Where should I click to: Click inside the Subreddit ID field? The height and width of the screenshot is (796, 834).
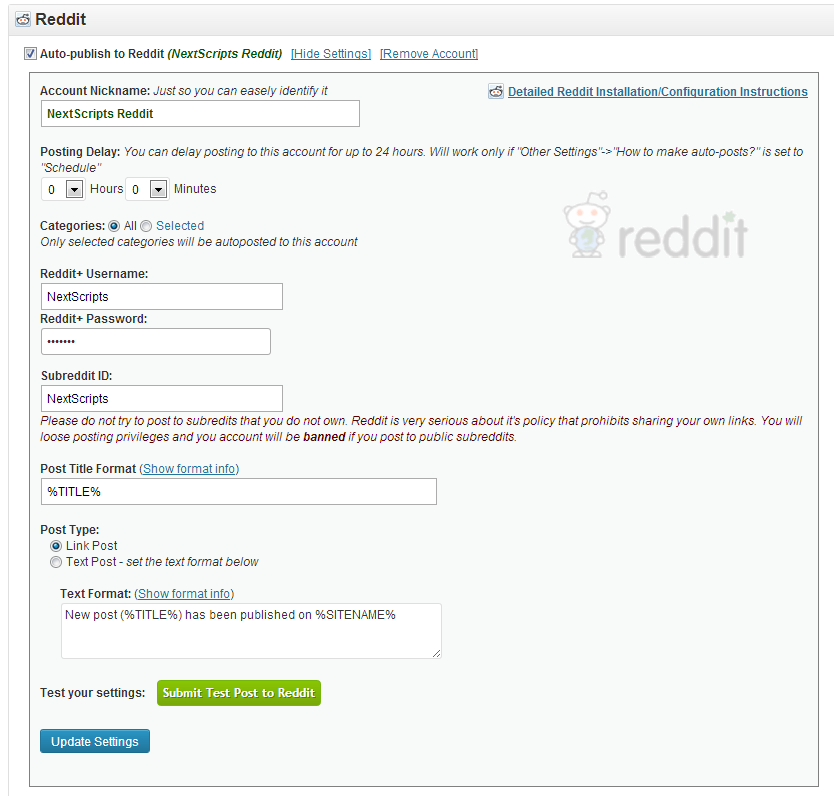click(161, 398)
